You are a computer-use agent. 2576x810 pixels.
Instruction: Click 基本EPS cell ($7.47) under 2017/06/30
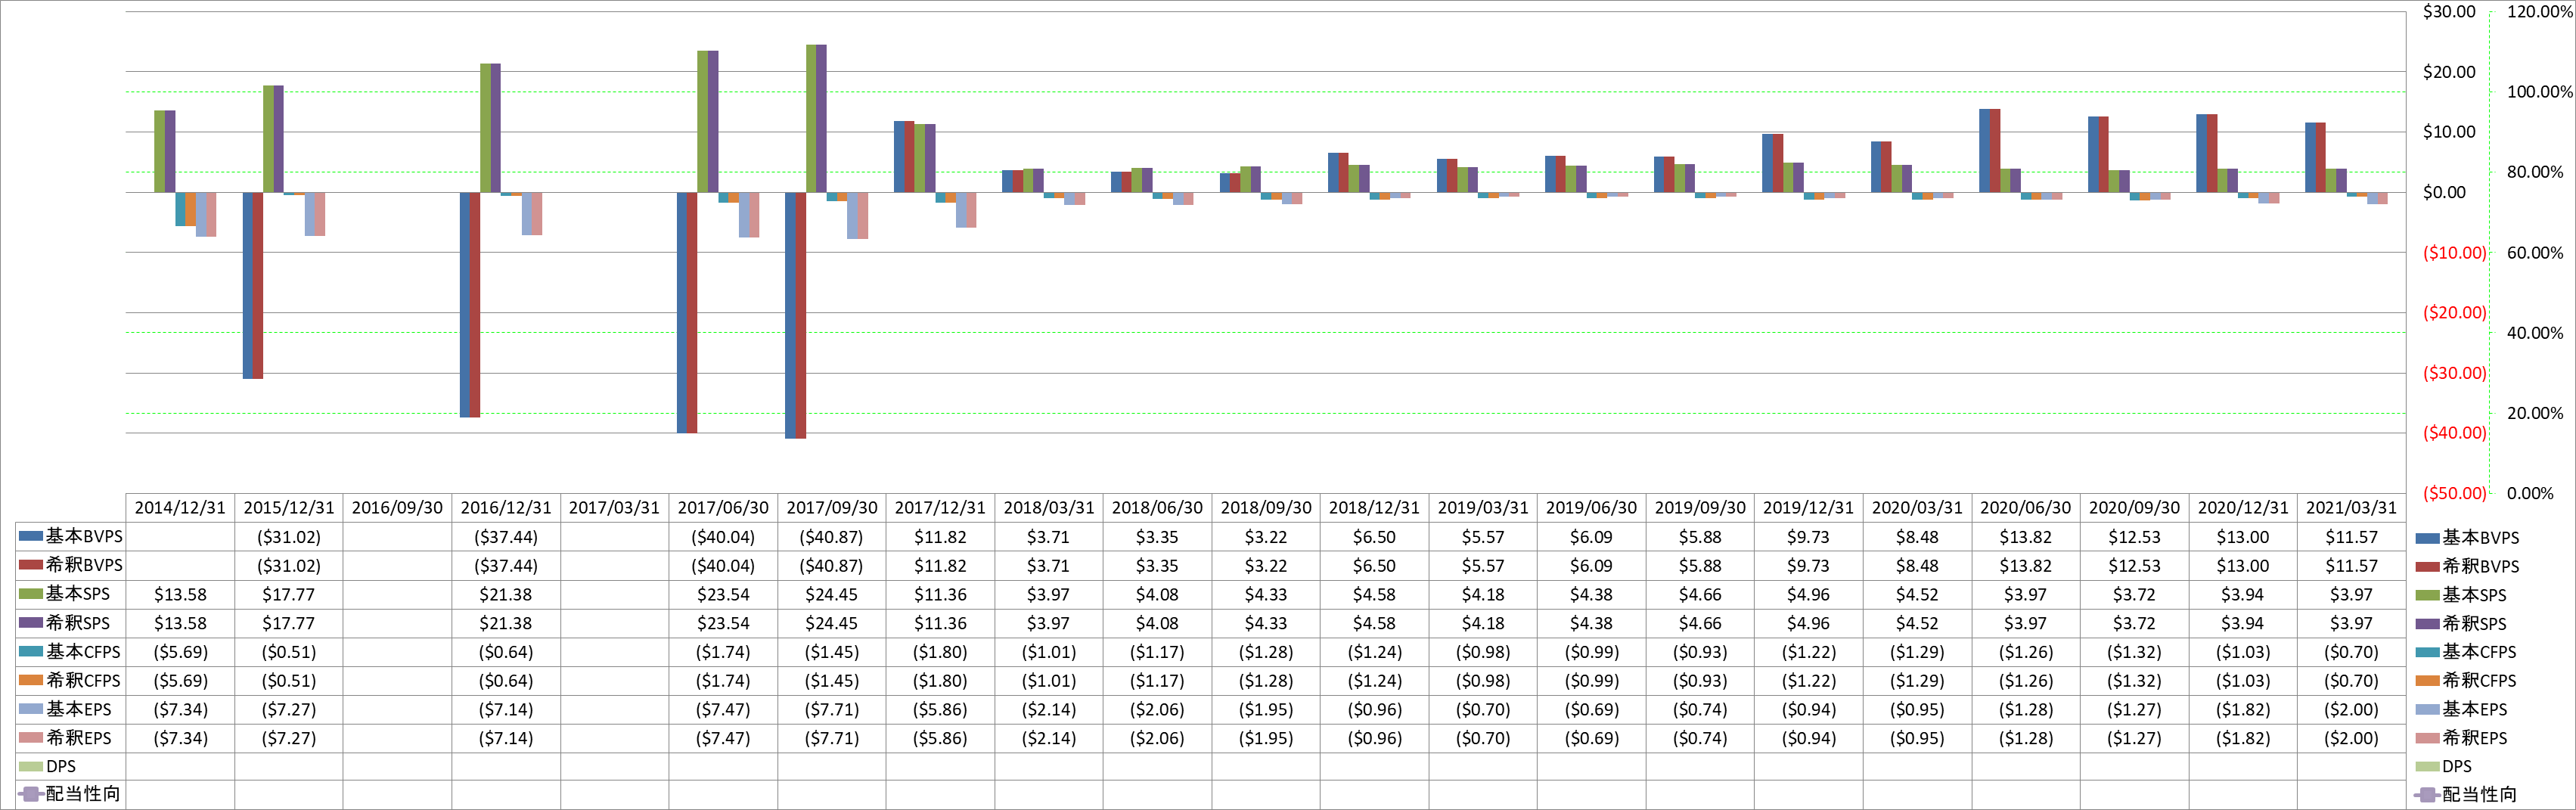(723, 709)
